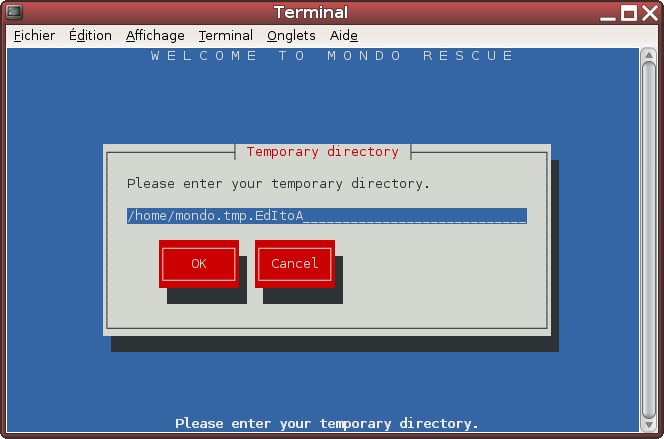Screen dimensions: 664x439
Task: Click the vertical scrollbar thumb
Action: [x=648, y=240]
